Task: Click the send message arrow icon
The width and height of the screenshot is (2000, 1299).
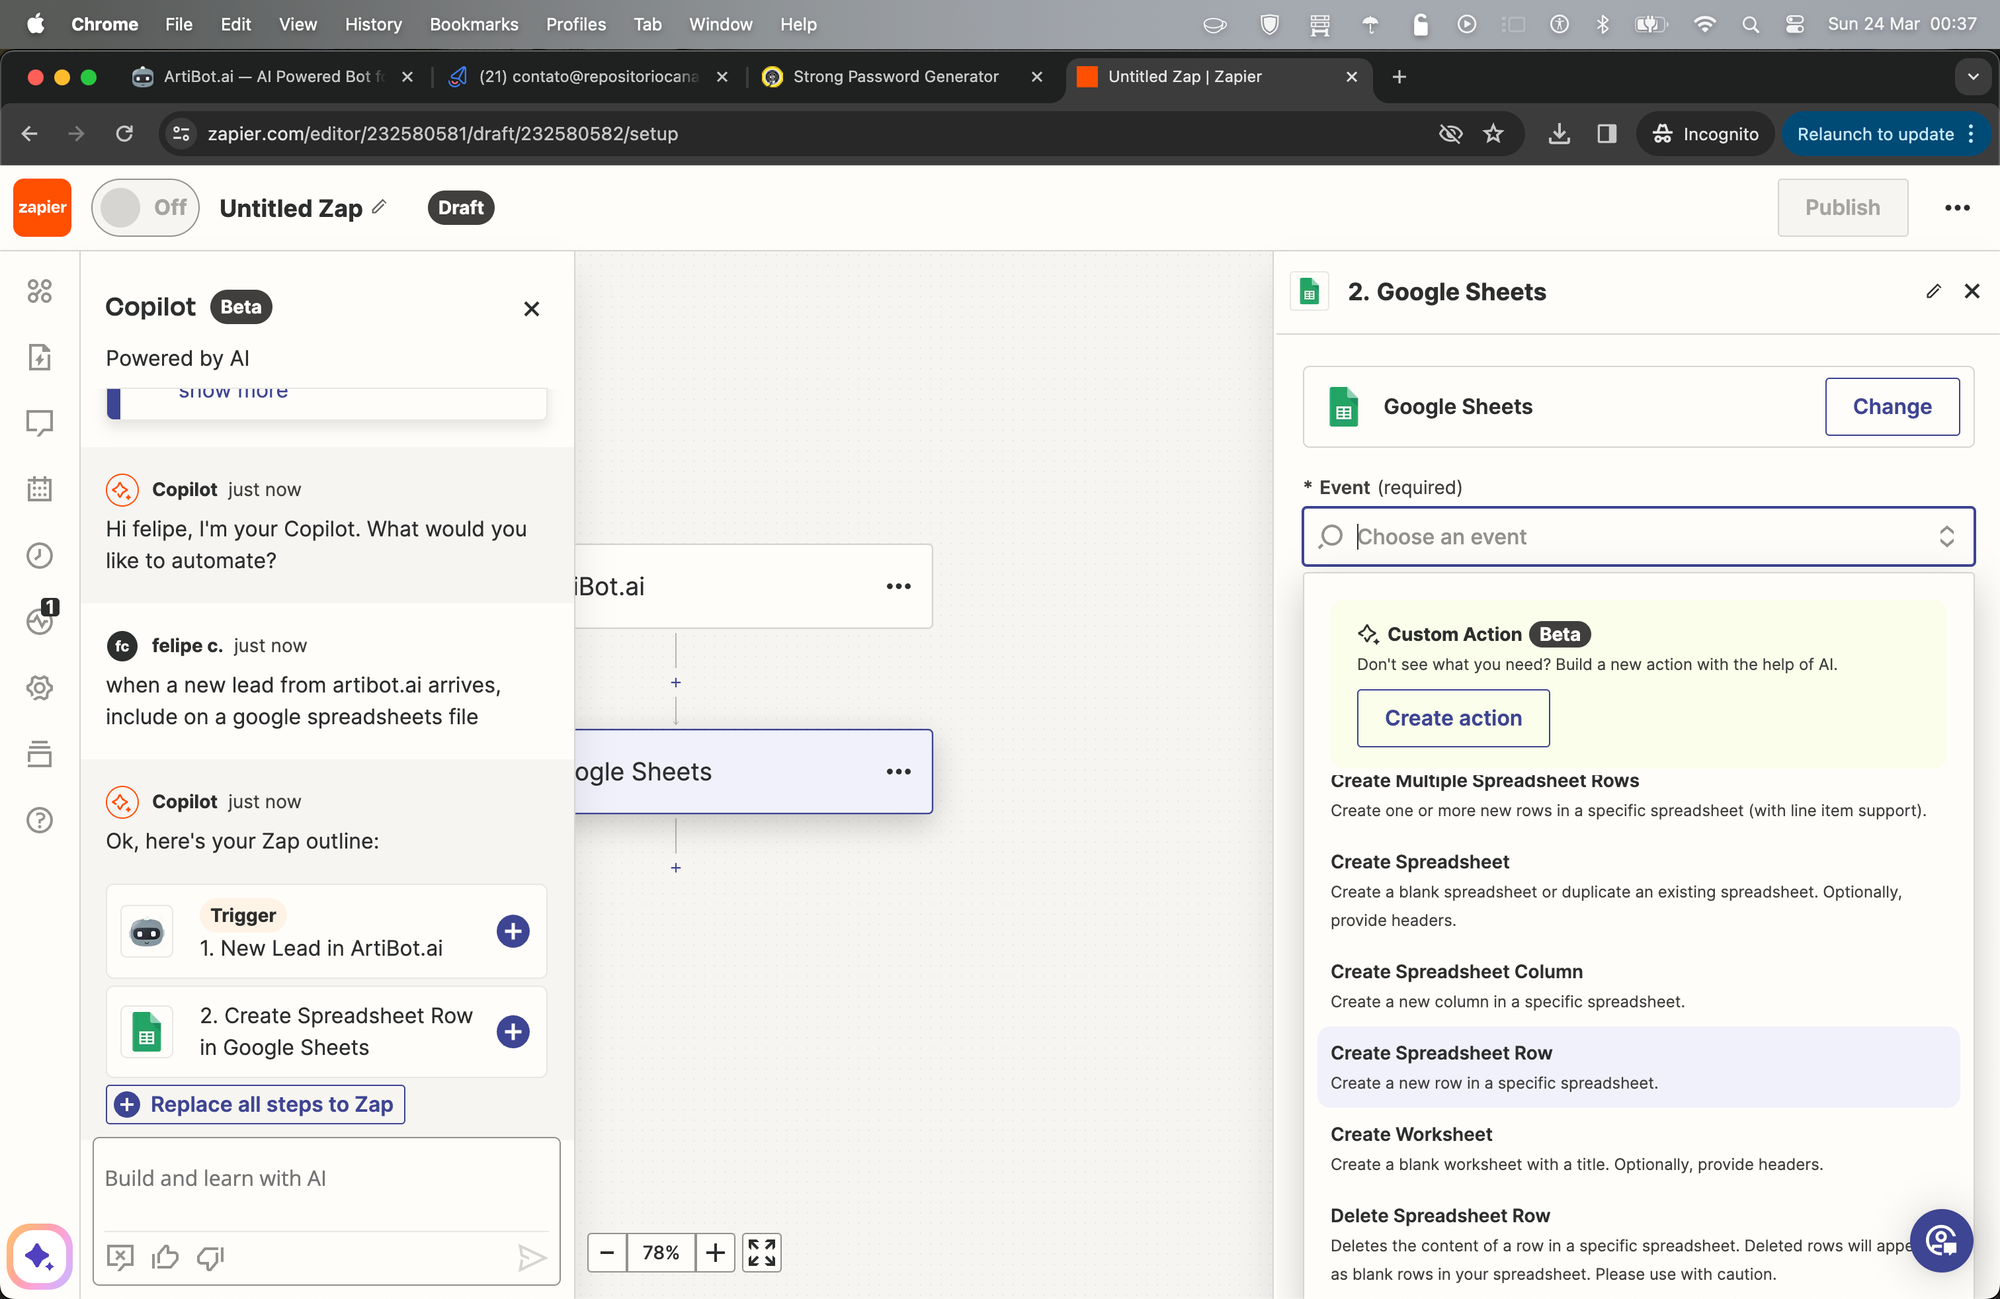Action: [532, 1258]
